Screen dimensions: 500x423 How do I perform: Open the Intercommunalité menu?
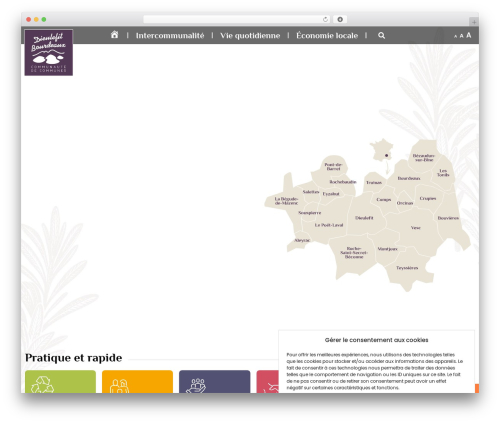point(170,35)
